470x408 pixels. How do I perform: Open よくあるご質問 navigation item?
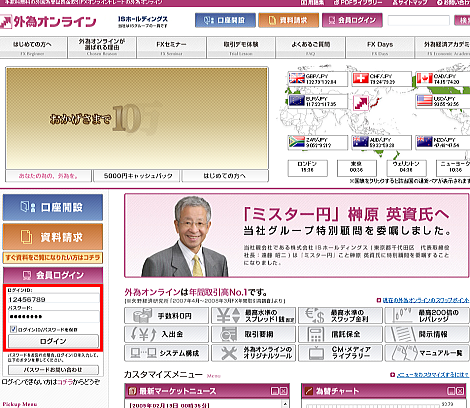pyautogui.click(x=311, y=48)
